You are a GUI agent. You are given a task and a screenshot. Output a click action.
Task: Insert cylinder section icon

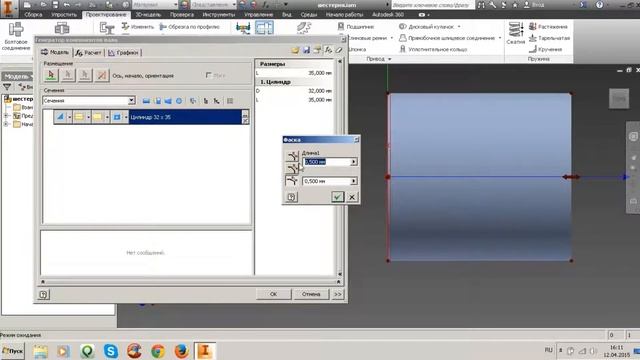[146, 100]
